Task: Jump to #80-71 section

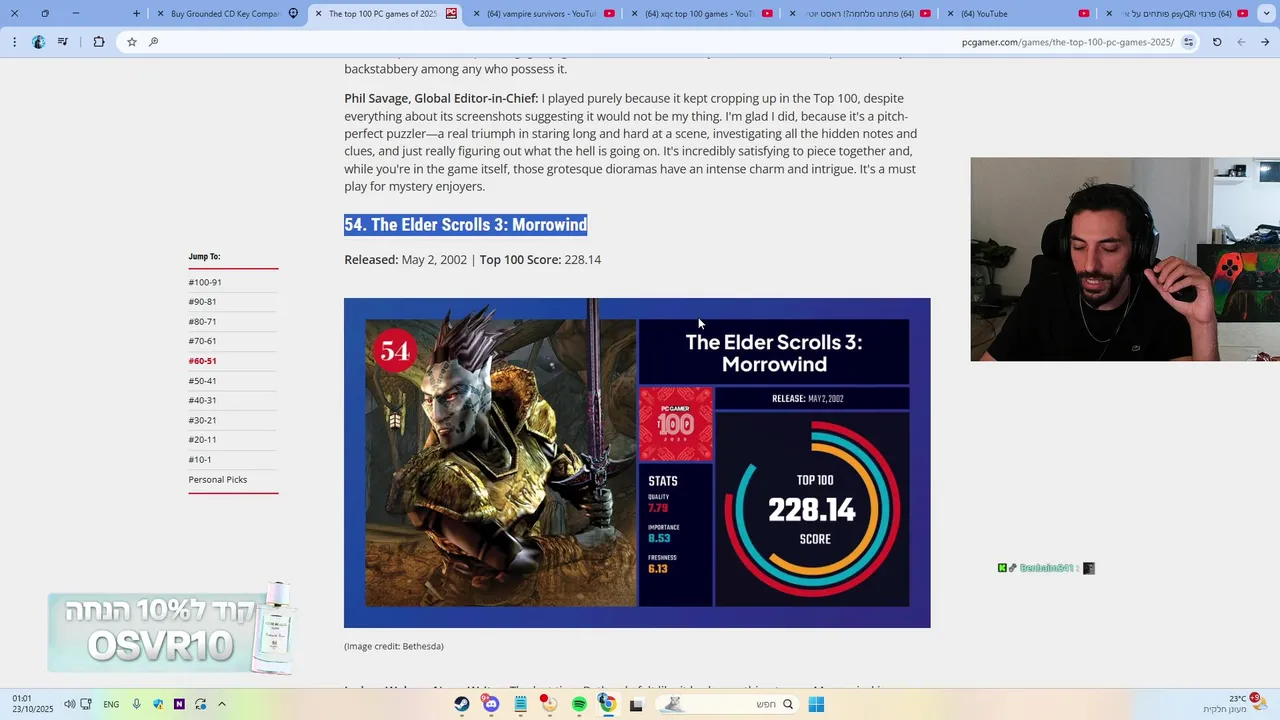Action: (x=202, y=322)
